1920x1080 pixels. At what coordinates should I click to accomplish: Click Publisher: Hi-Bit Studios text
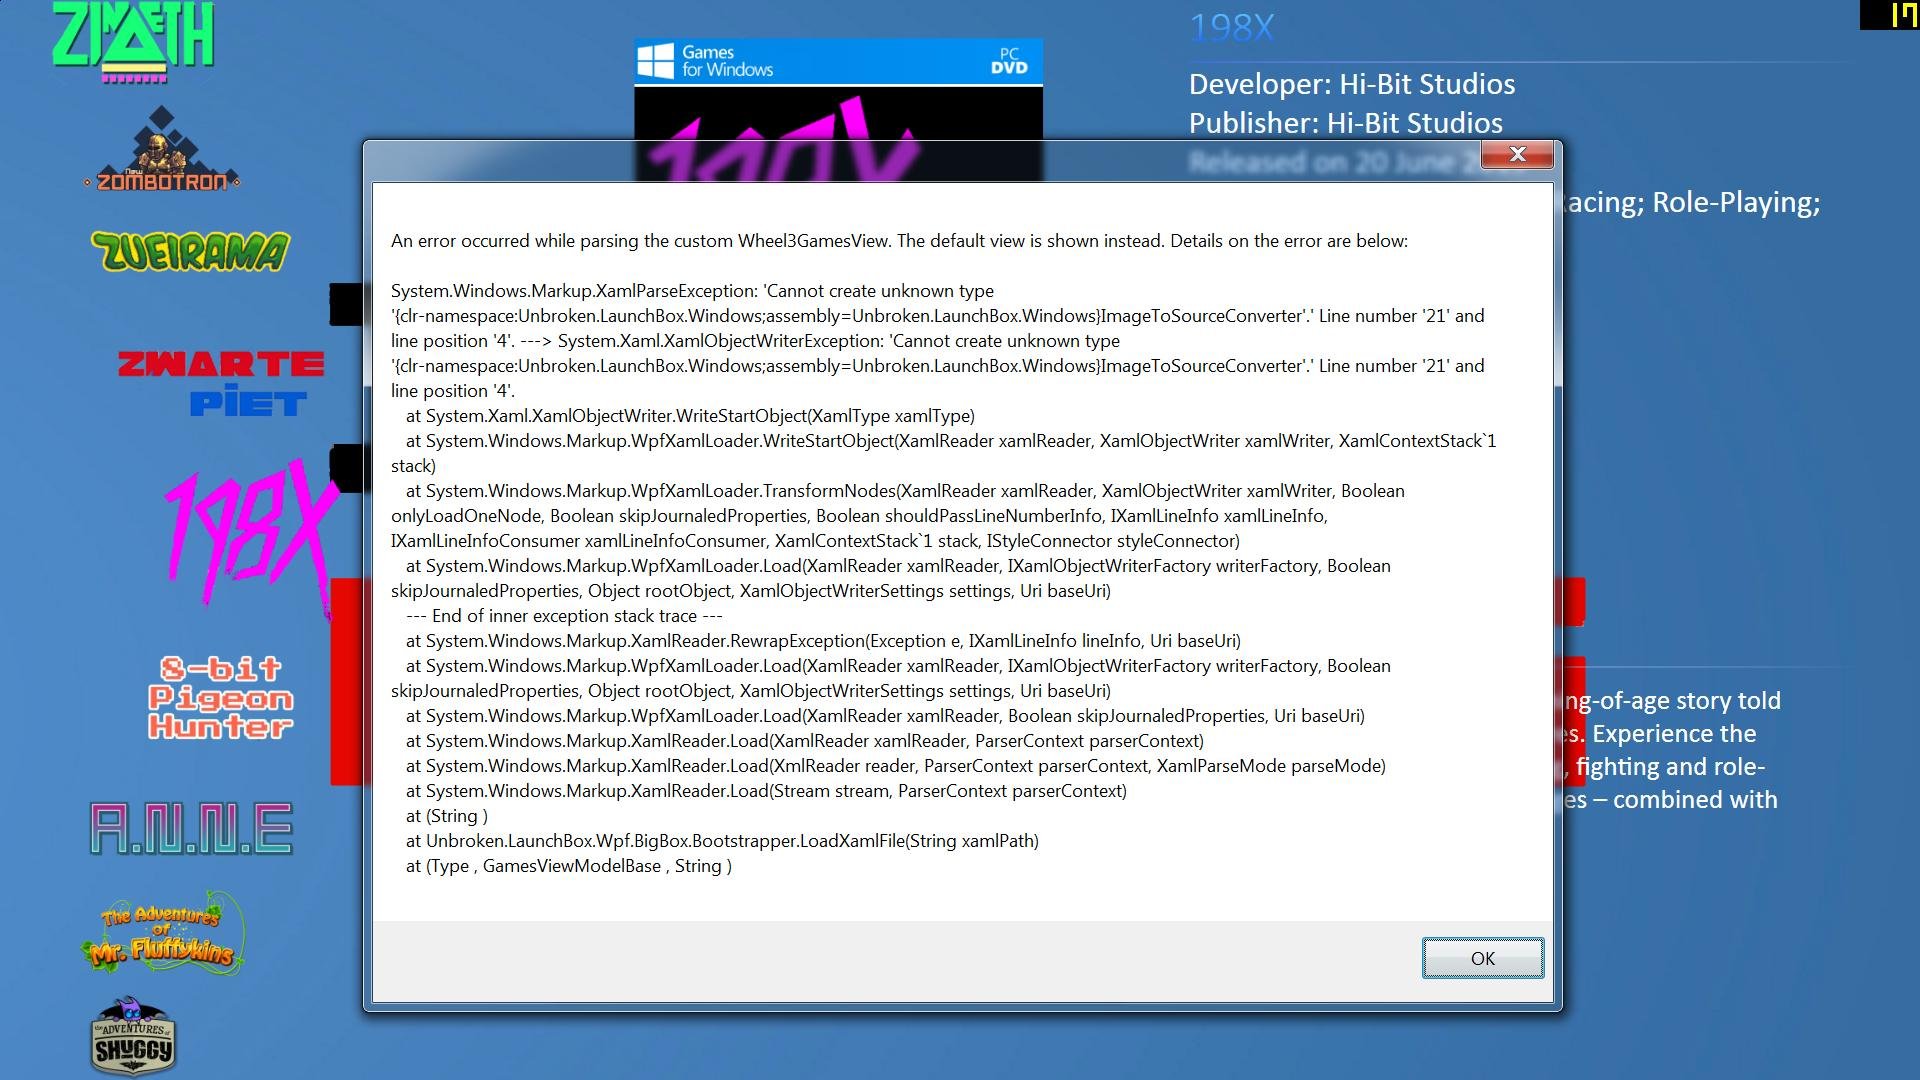coord(1345,123)
